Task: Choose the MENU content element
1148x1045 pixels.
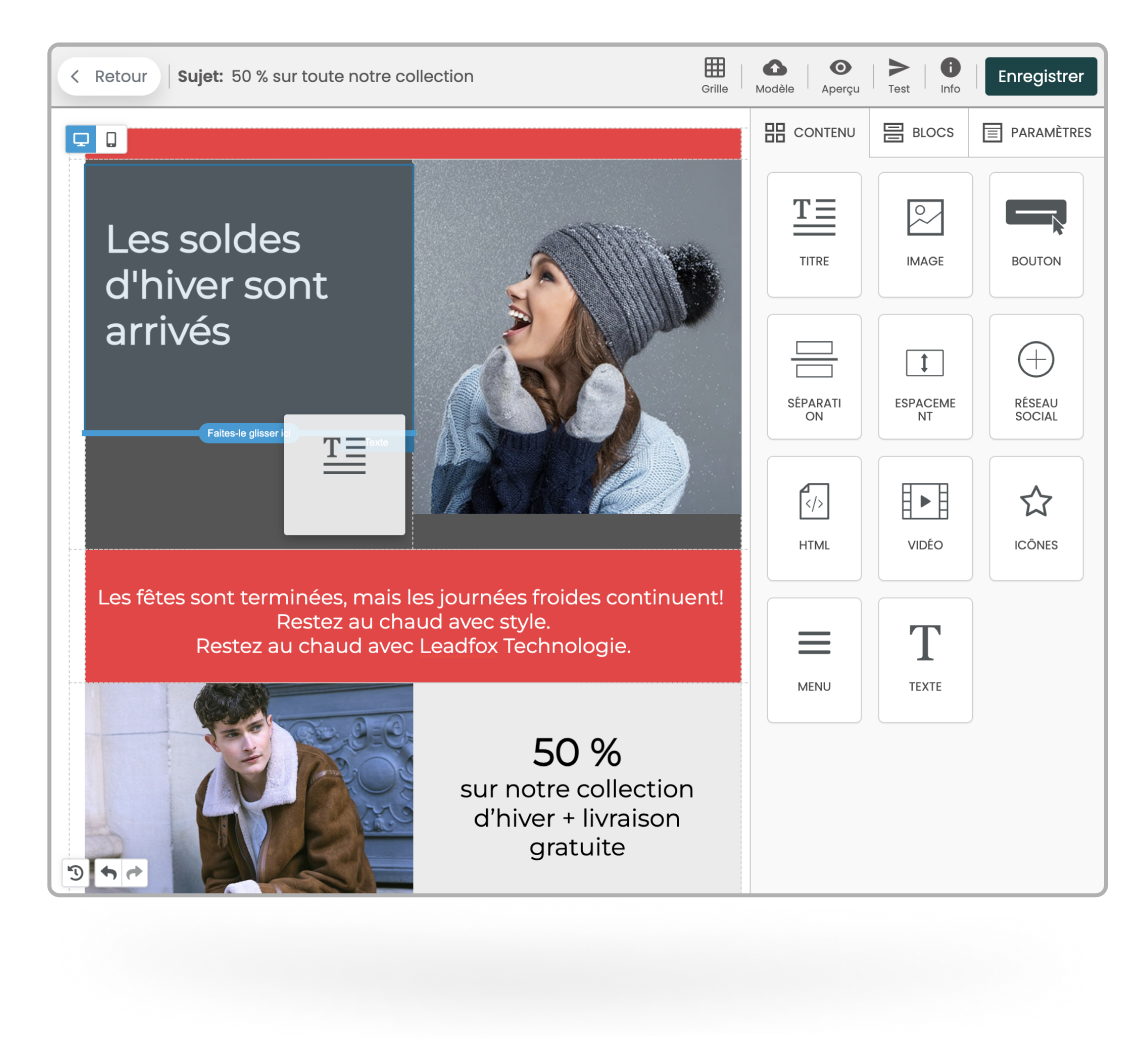Action: 814,661
